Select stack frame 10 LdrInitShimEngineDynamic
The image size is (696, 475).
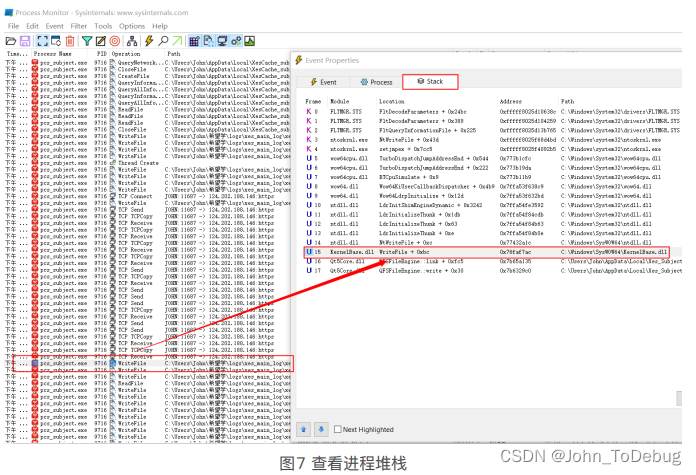[493, 205]
